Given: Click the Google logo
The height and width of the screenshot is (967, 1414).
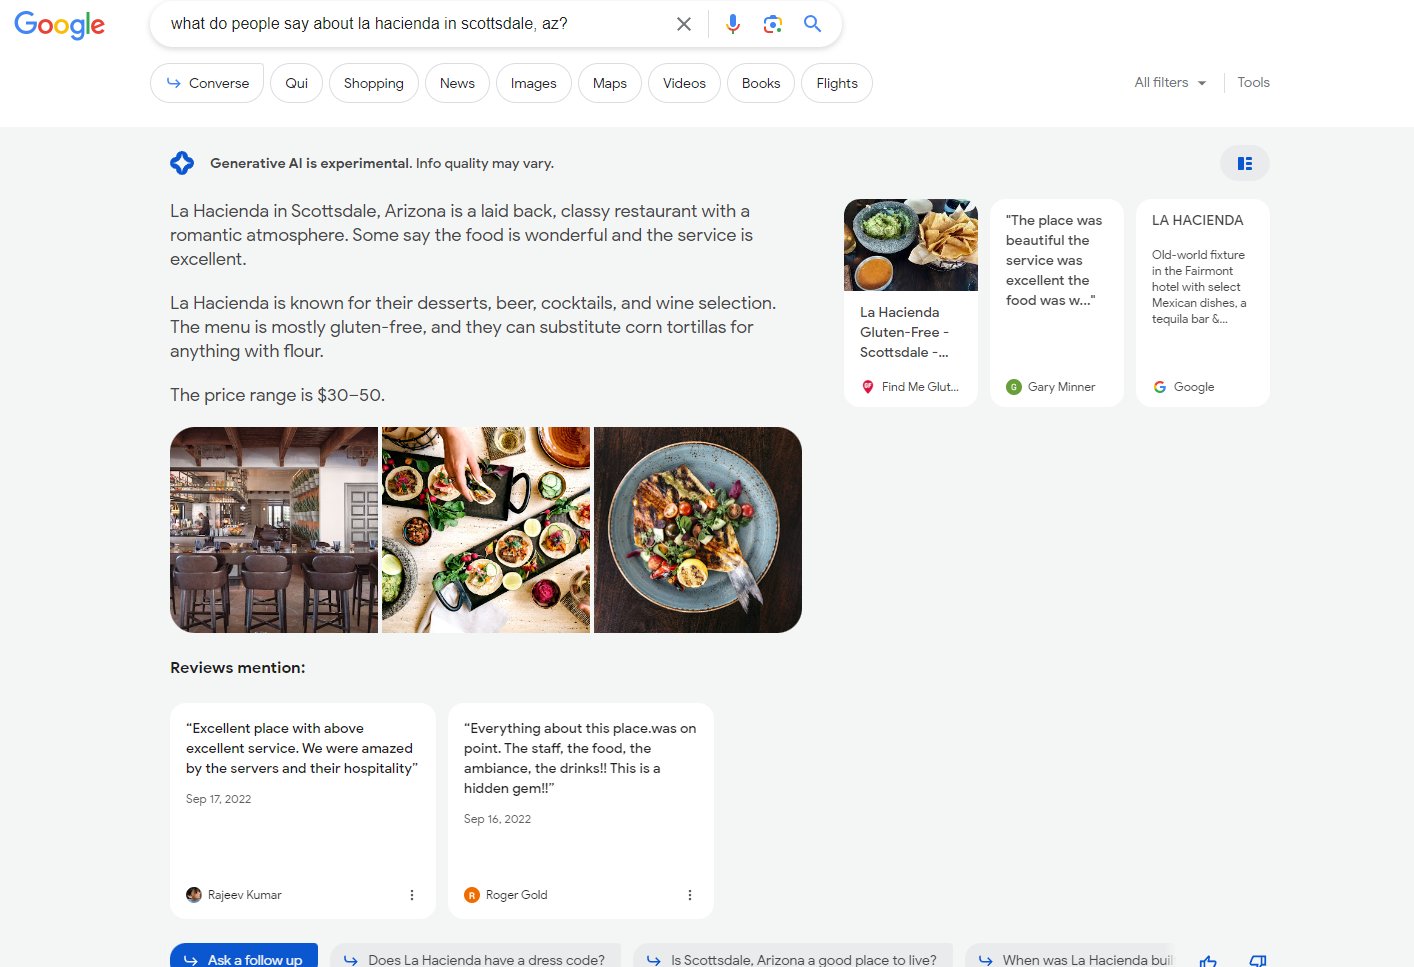Looking at the screenshot, I should pos(59,25).
